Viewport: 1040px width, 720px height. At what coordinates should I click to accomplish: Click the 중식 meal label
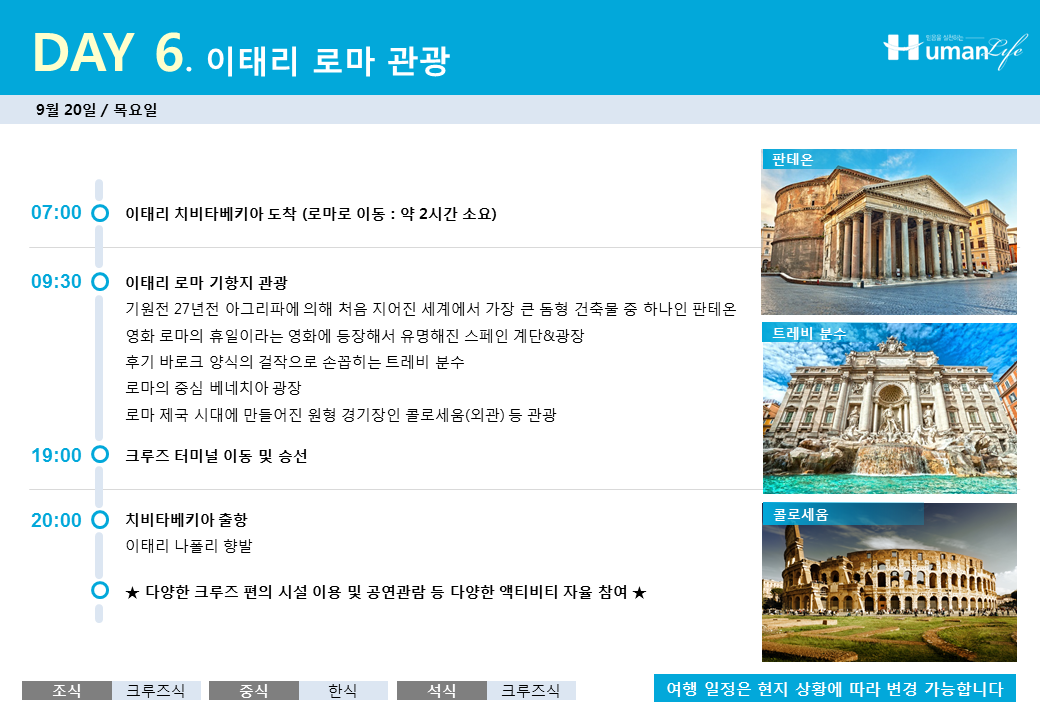click(x=254, y=690)
